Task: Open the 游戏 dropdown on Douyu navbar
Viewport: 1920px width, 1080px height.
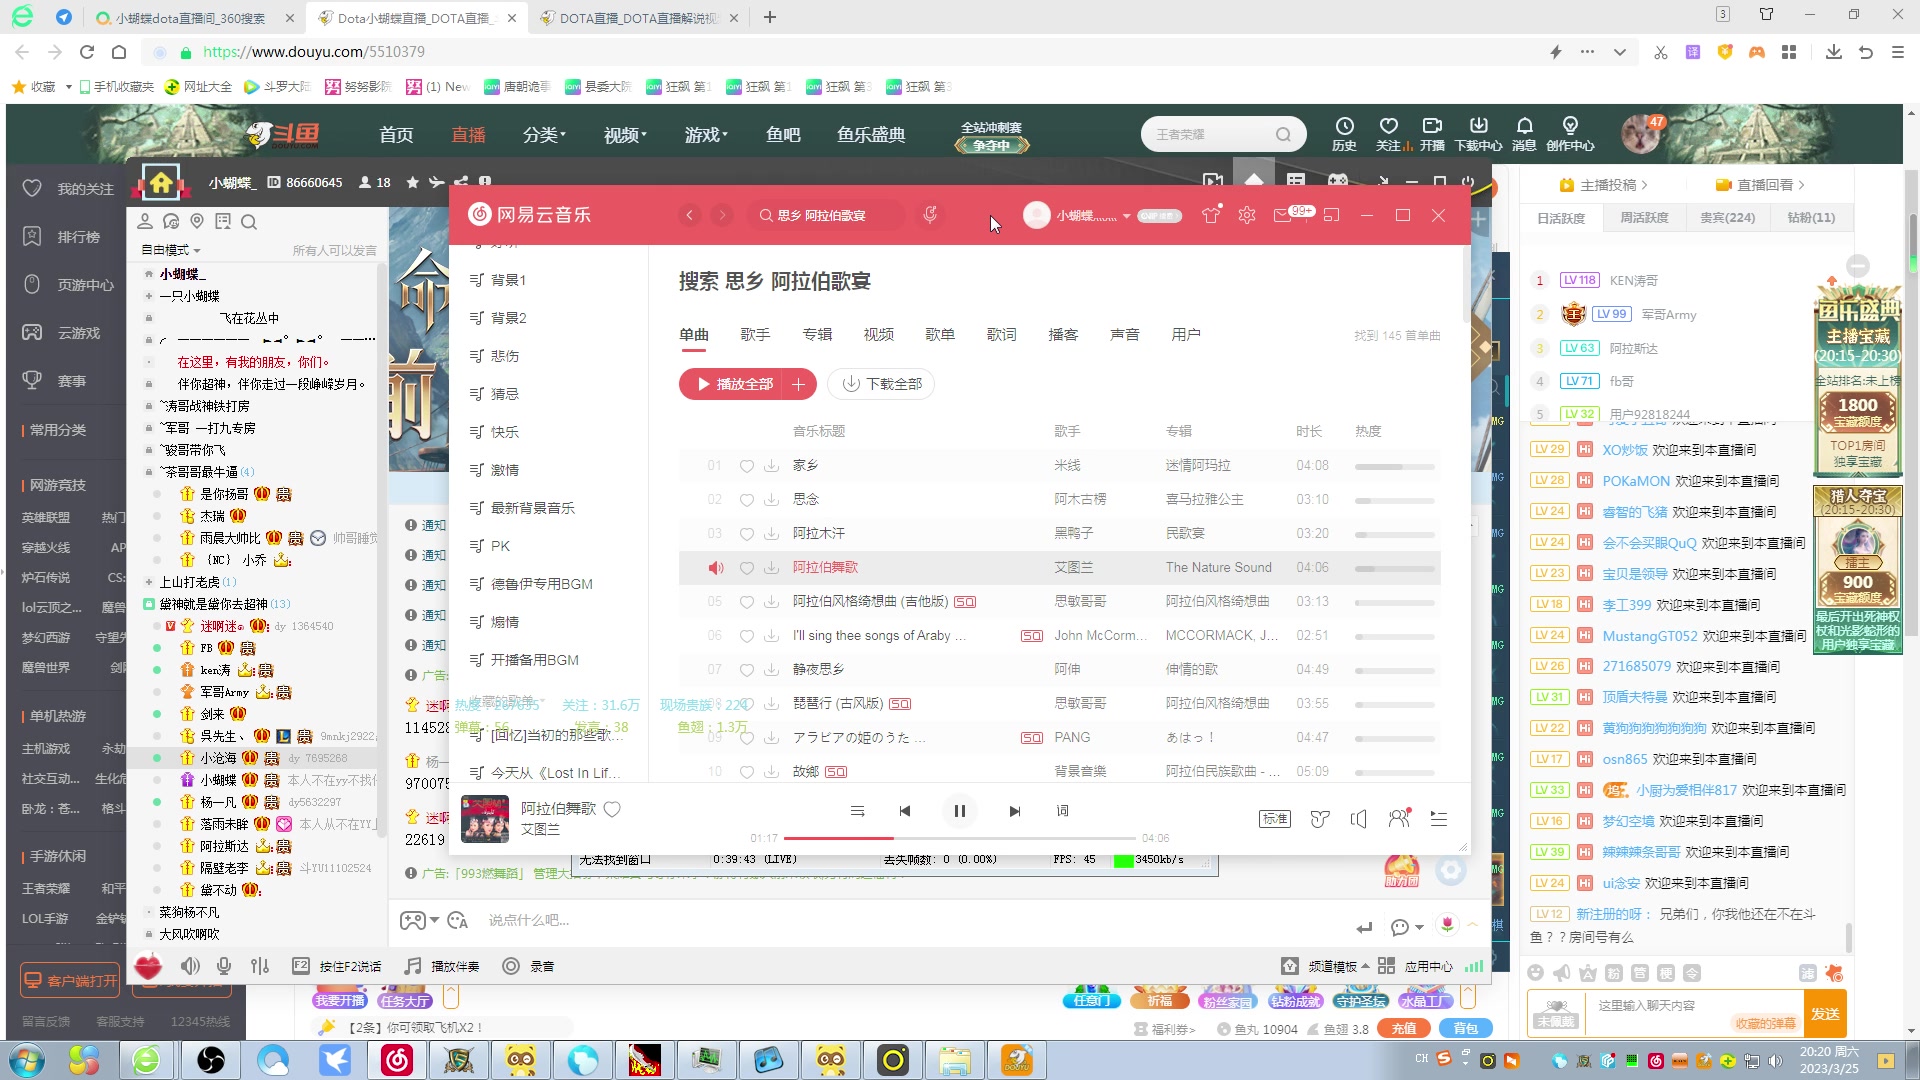Action: tap(706, 134)
